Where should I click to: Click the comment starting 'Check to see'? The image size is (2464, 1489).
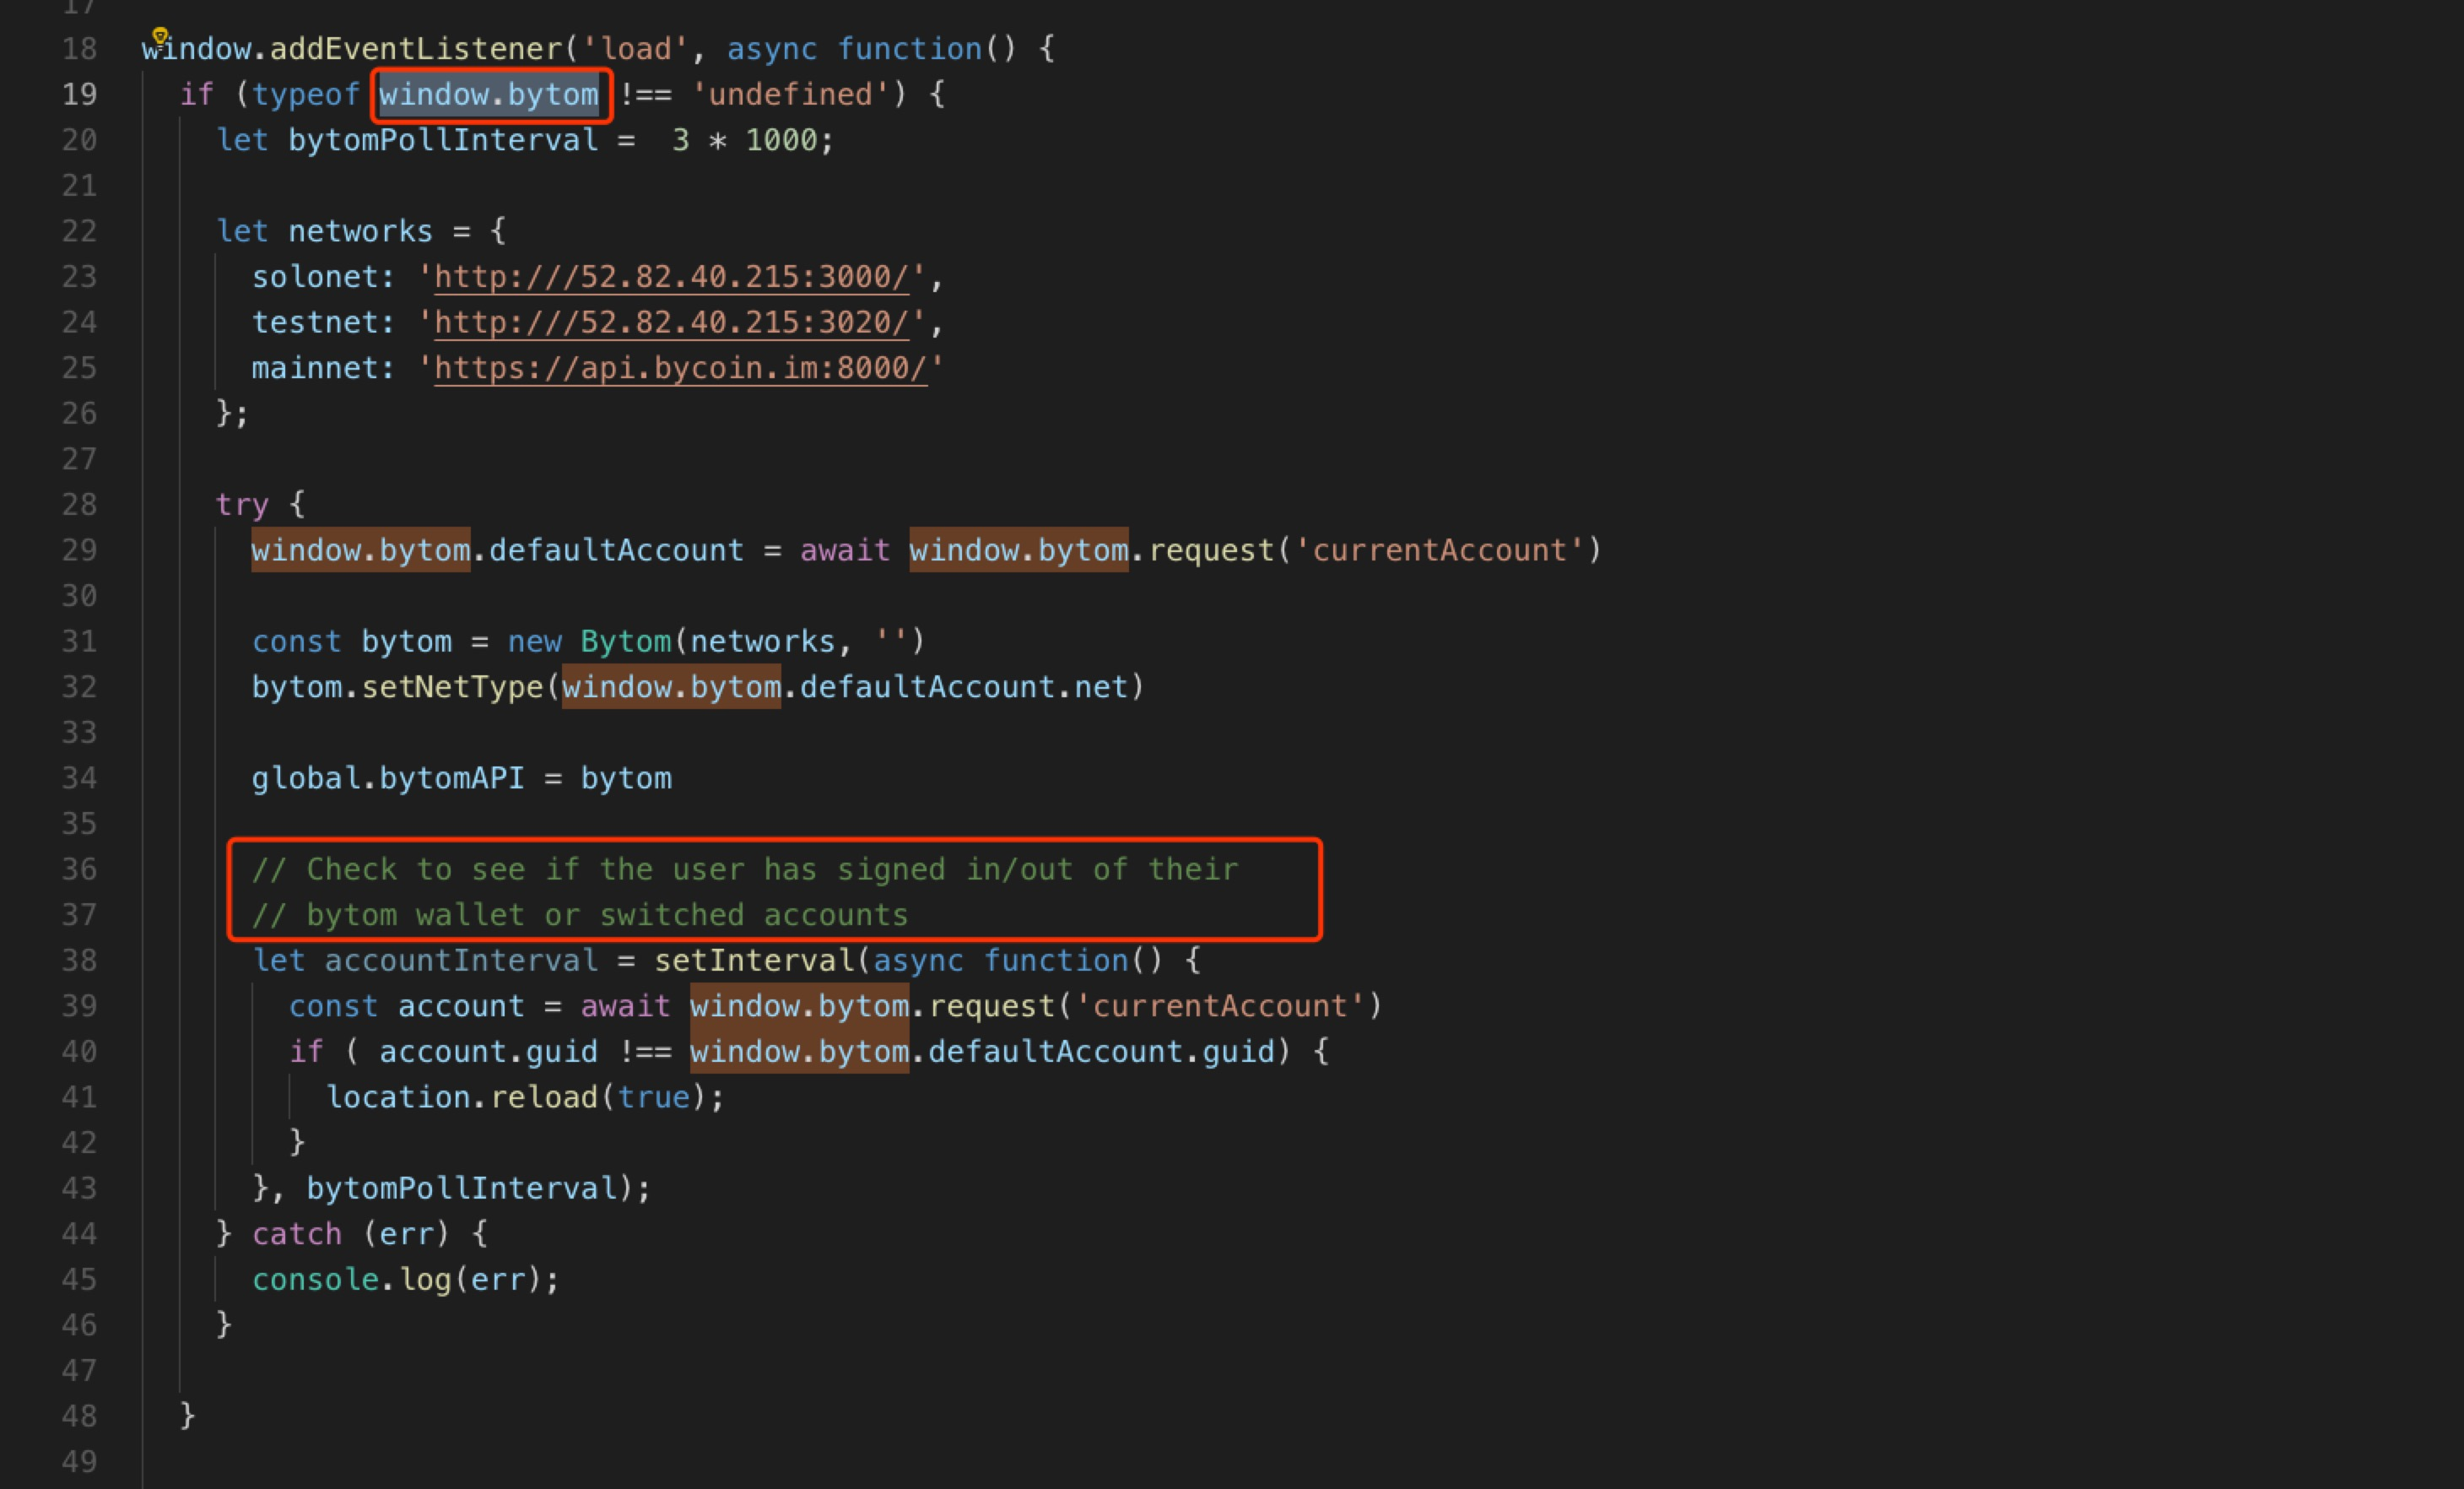tap(744, 869)
